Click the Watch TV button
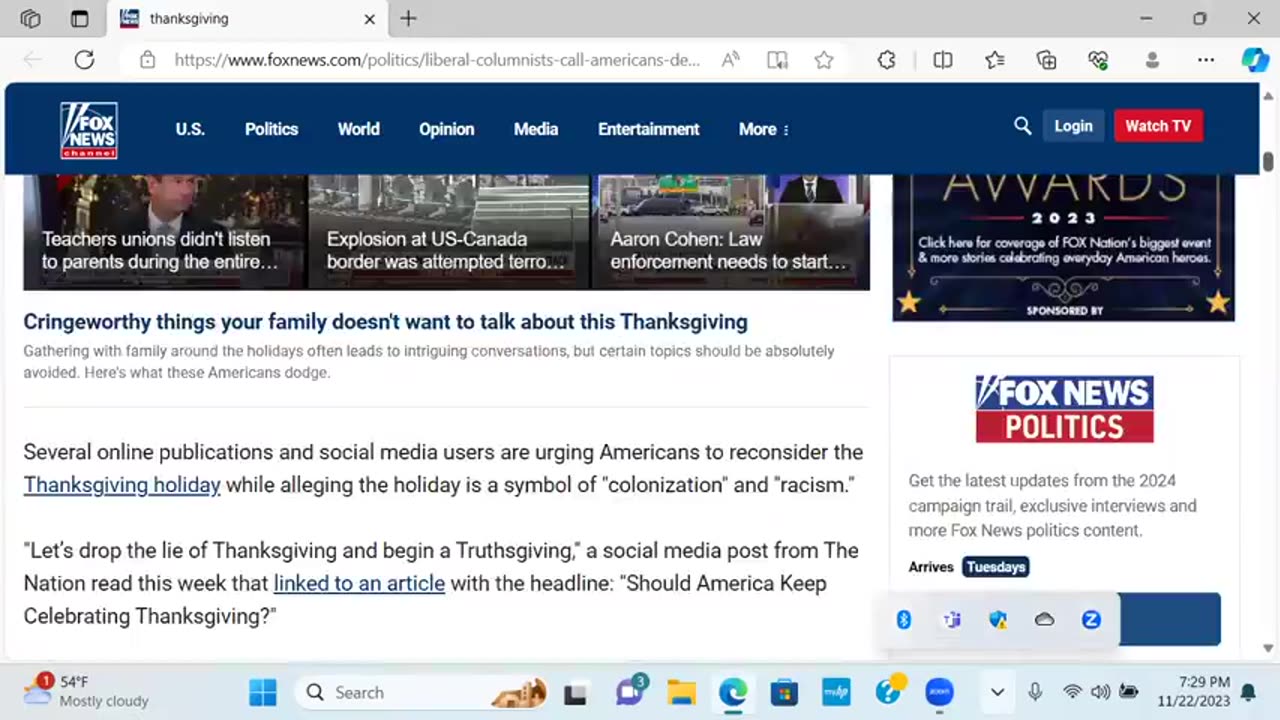The image size is (1280, 720). (1158, 126)
